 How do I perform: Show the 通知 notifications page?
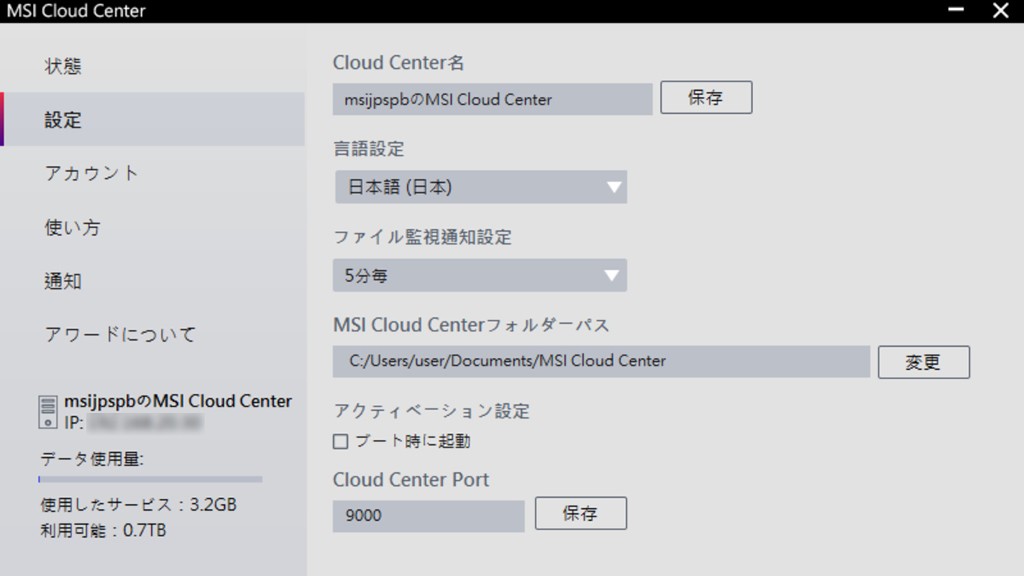tap(64, 281)
